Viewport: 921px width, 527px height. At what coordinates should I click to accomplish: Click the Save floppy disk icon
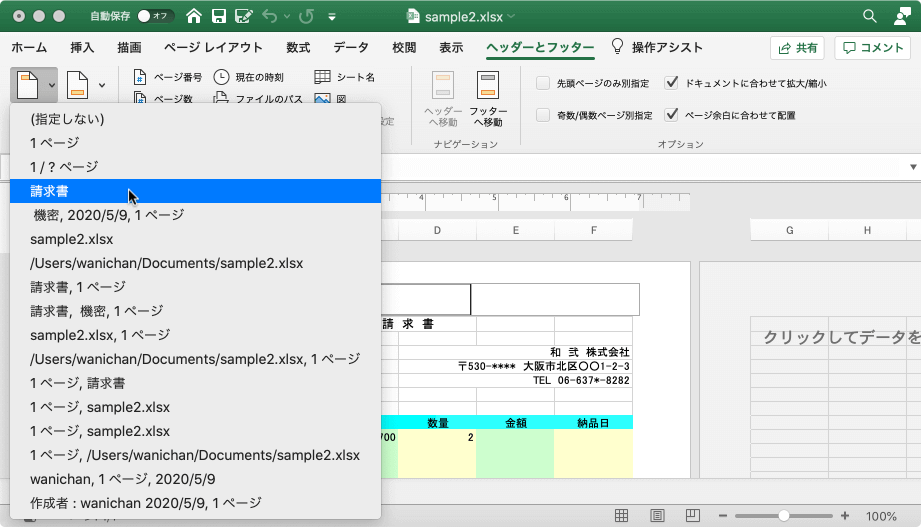pyautogui.click(x=219, y=16)
